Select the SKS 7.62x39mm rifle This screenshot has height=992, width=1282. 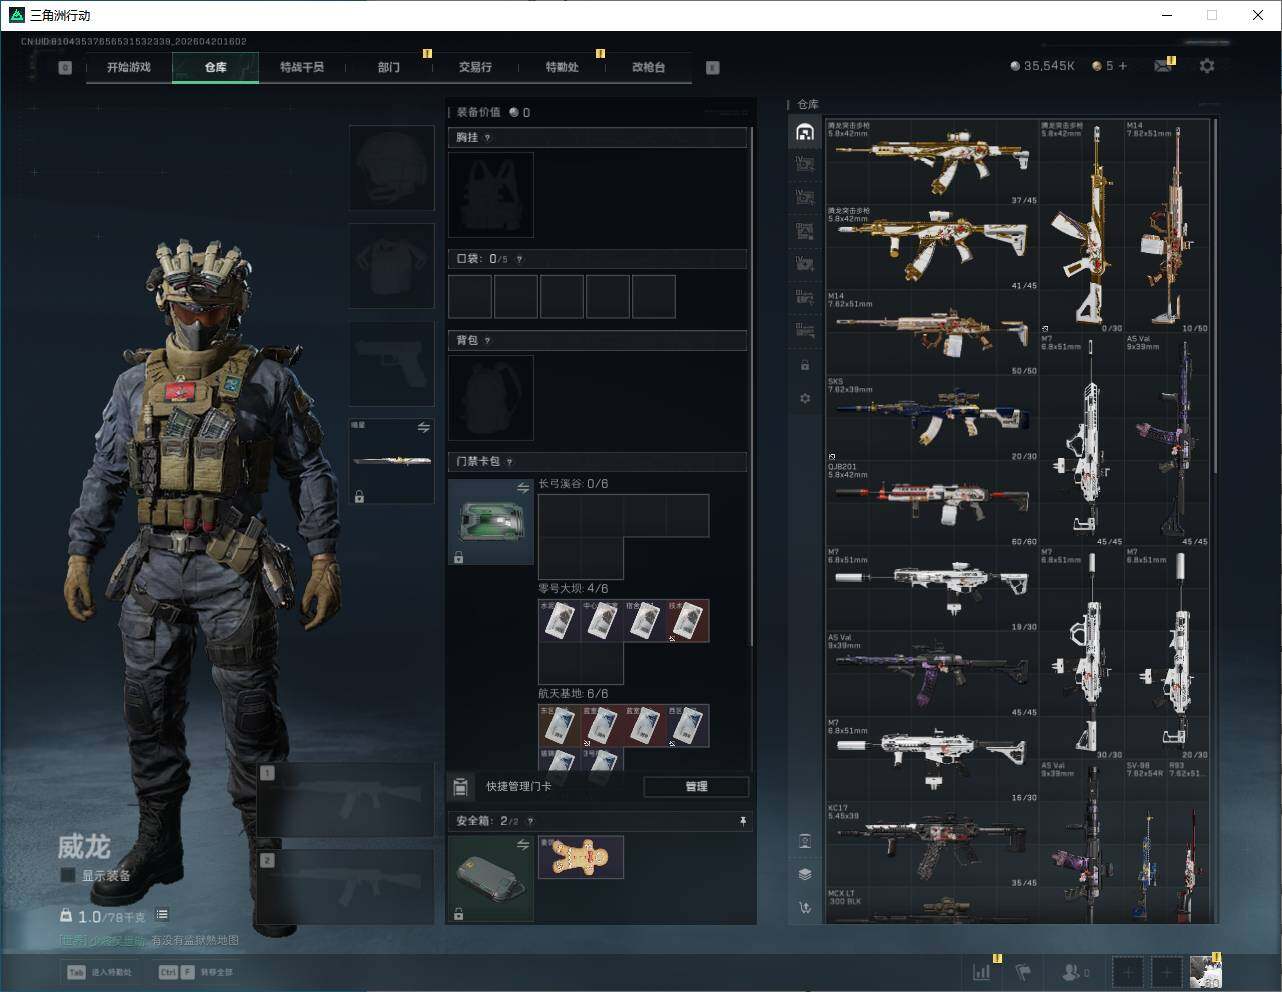932,419
